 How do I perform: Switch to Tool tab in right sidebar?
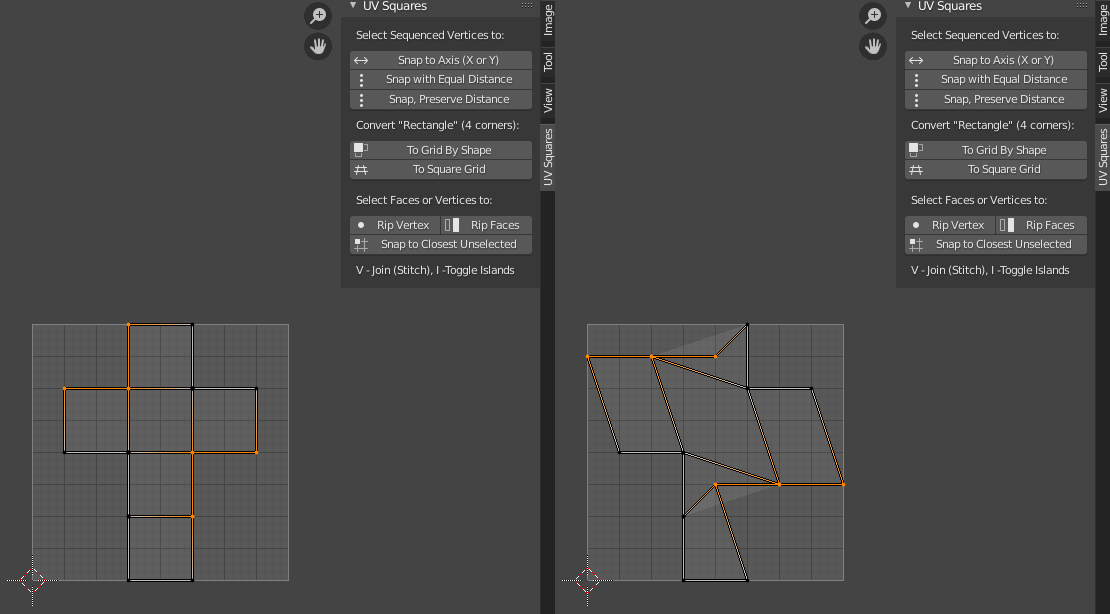click(1103, 62)
